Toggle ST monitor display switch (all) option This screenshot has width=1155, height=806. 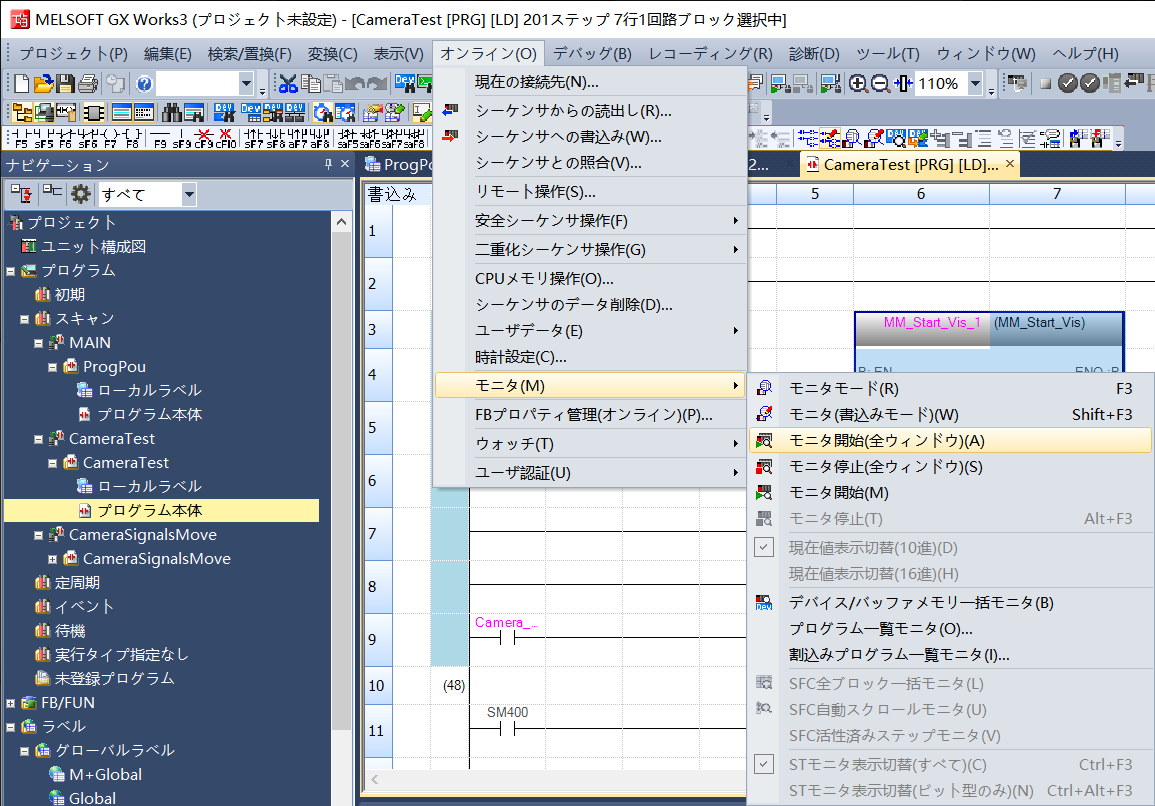coord(887,765)
